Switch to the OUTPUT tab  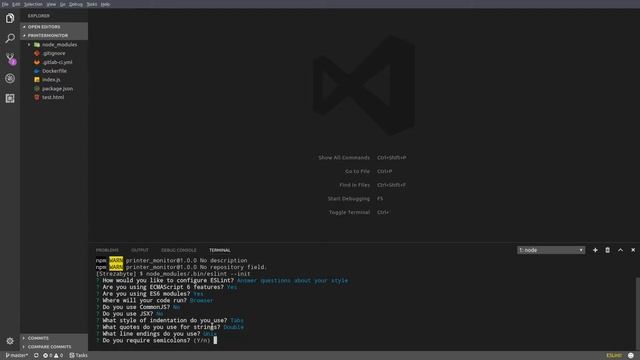pyautogui.click(x=140, y=250)
